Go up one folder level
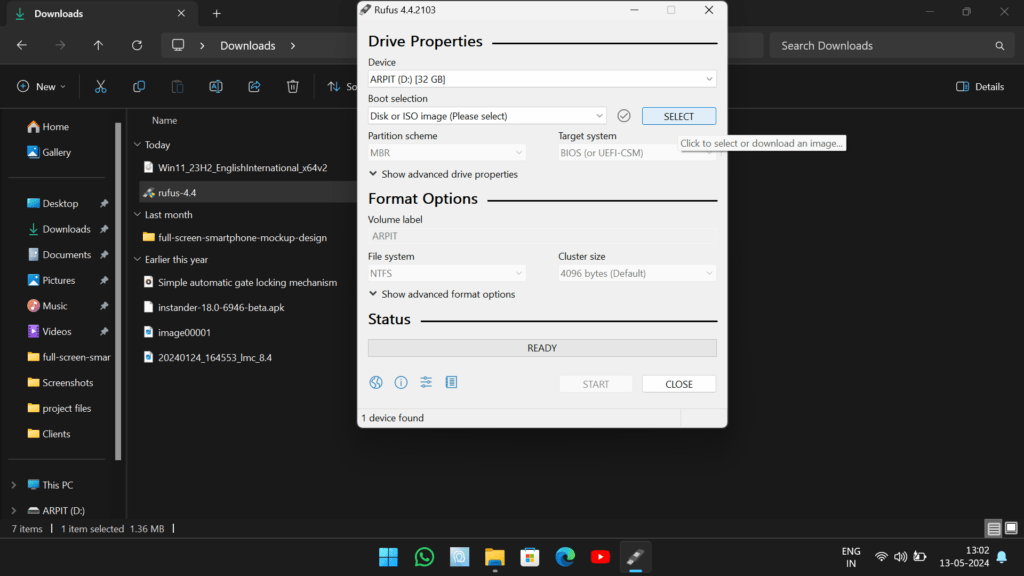1024x576 pixels. pos(98,45)
